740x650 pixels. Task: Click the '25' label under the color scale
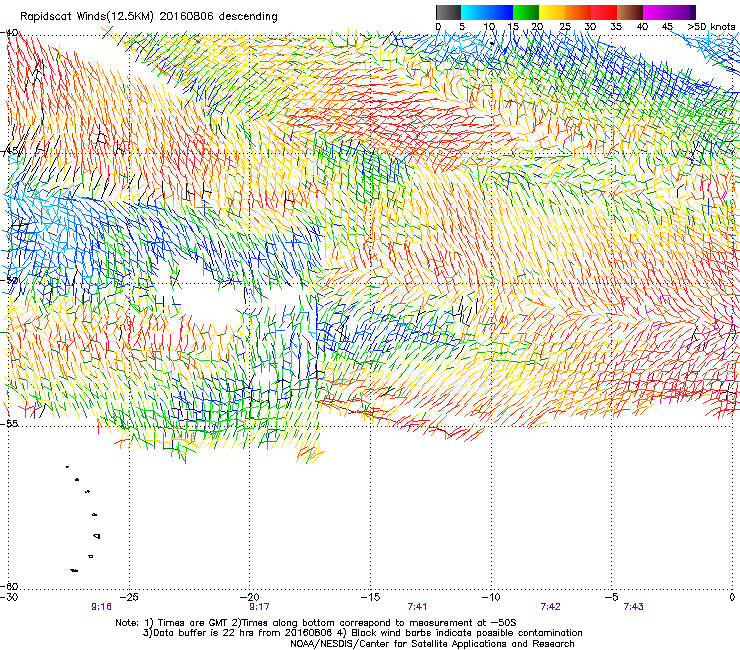coord(564,26)
